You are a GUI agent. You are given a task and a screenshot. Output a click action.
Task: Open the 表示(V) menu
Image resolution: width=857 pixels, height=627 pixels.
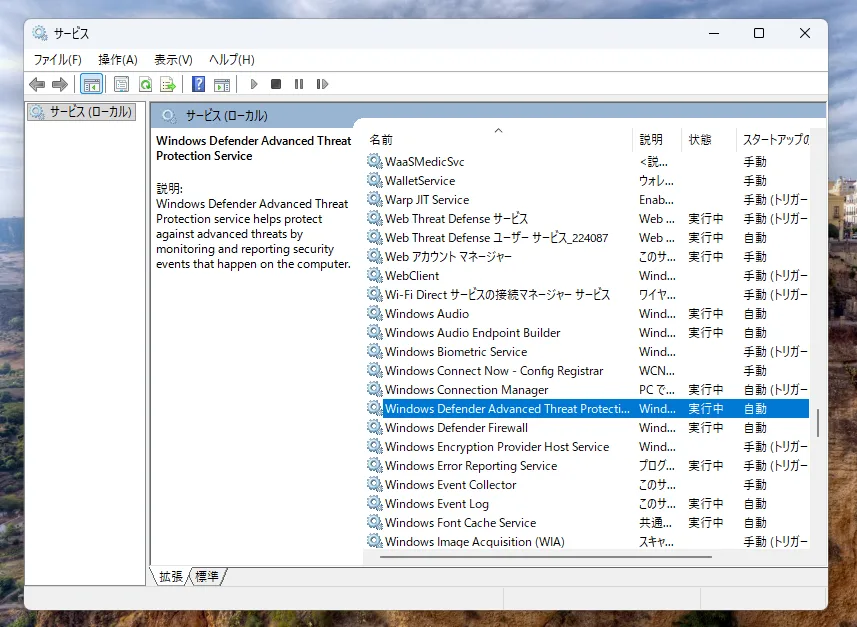pyautogui.click(x=173, y=60)
